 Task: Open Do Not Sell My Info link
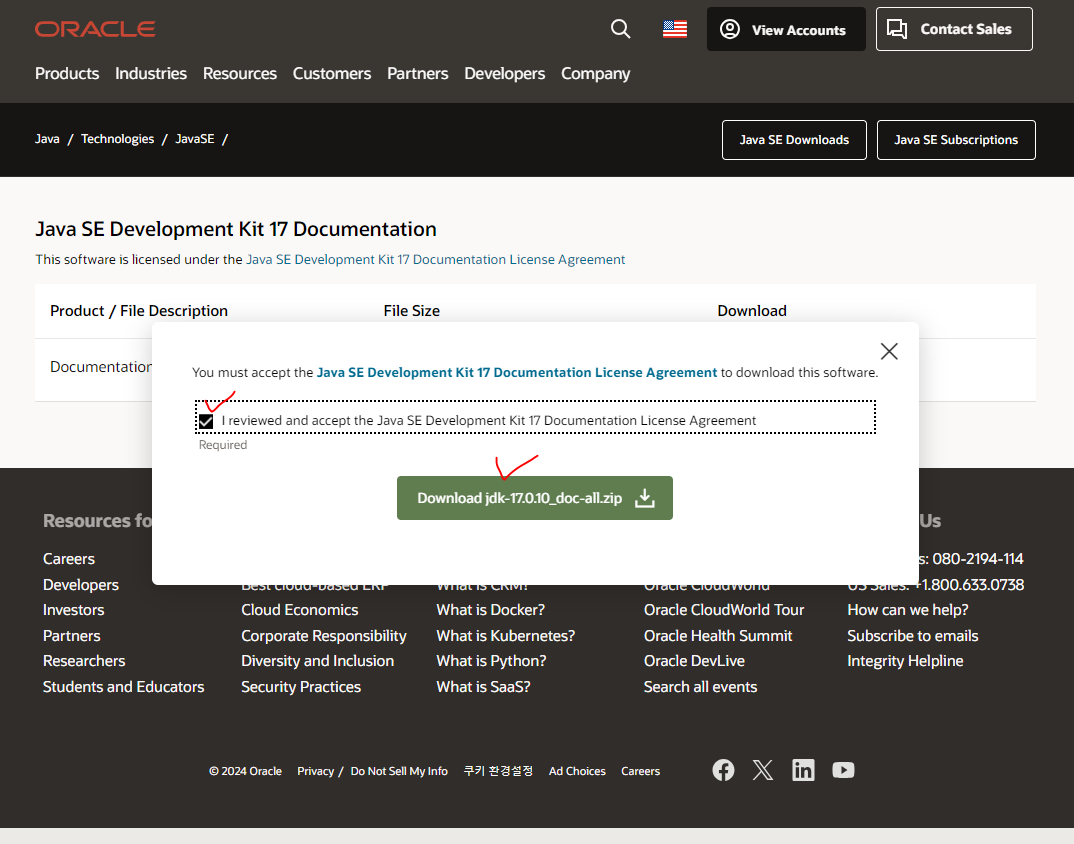coord(399,771)
